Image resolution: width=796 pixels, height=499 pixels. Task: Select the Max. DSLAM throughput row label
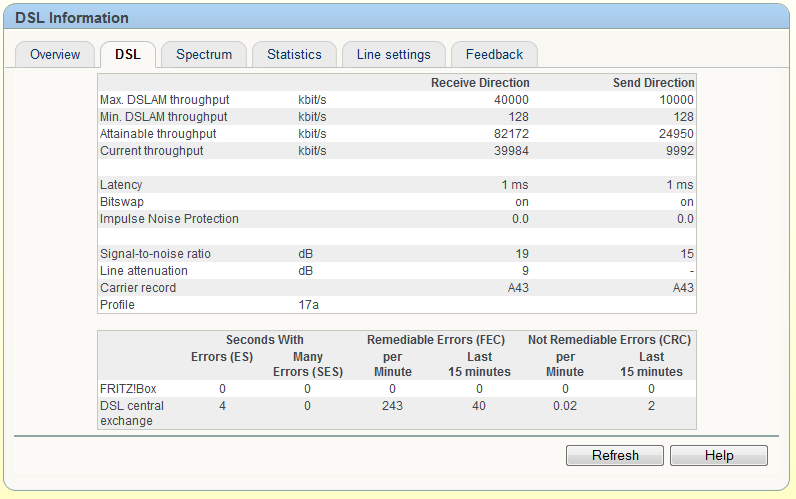[x=164, y=100]
